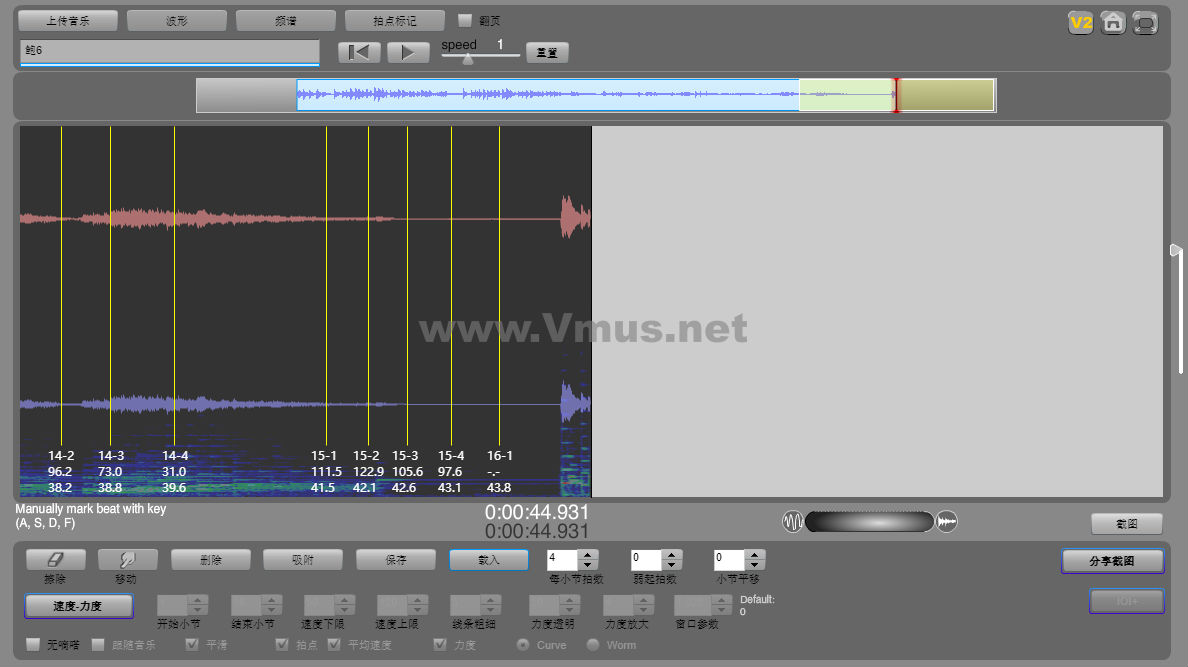This screenshot has height=667, width=1188.
Task: Select the beat marker line 14-4
Action: tap(174, 288)
